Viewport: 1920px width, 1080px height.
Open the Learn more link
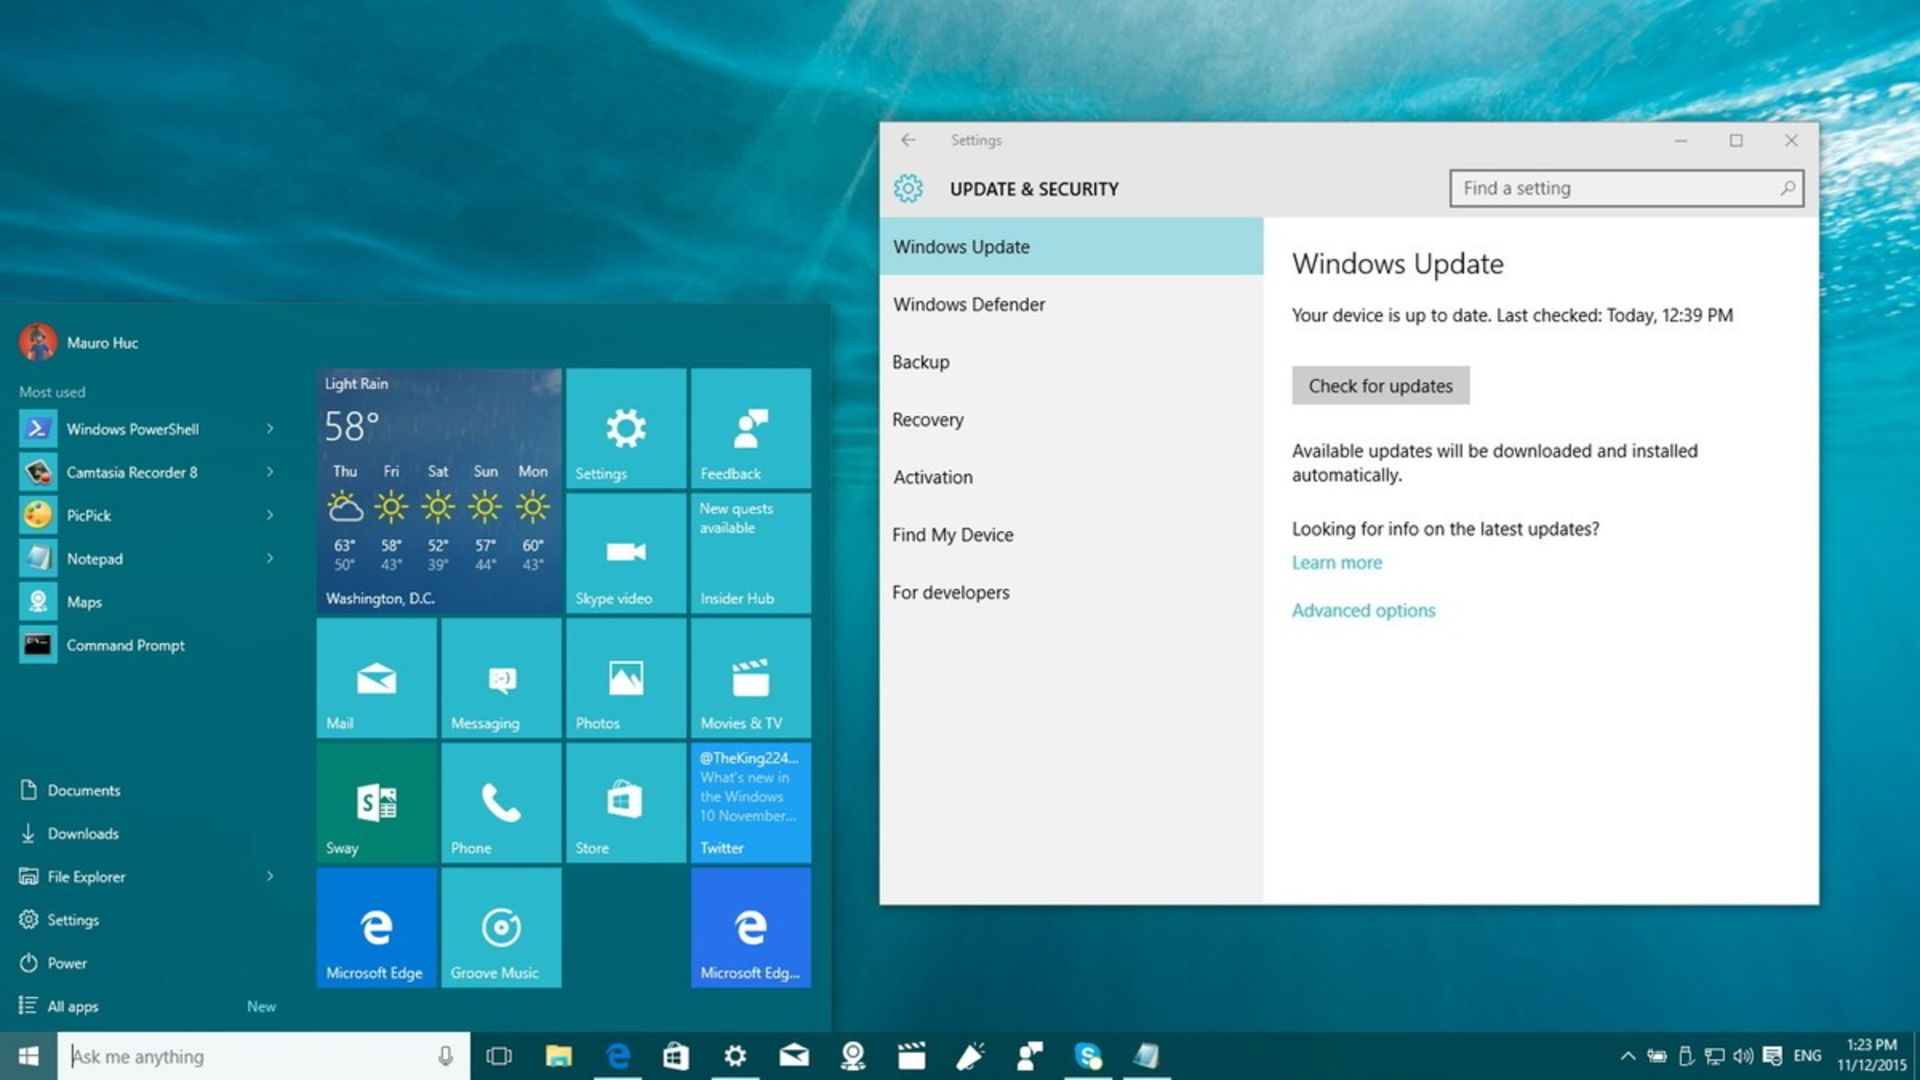click(1336, 562)
